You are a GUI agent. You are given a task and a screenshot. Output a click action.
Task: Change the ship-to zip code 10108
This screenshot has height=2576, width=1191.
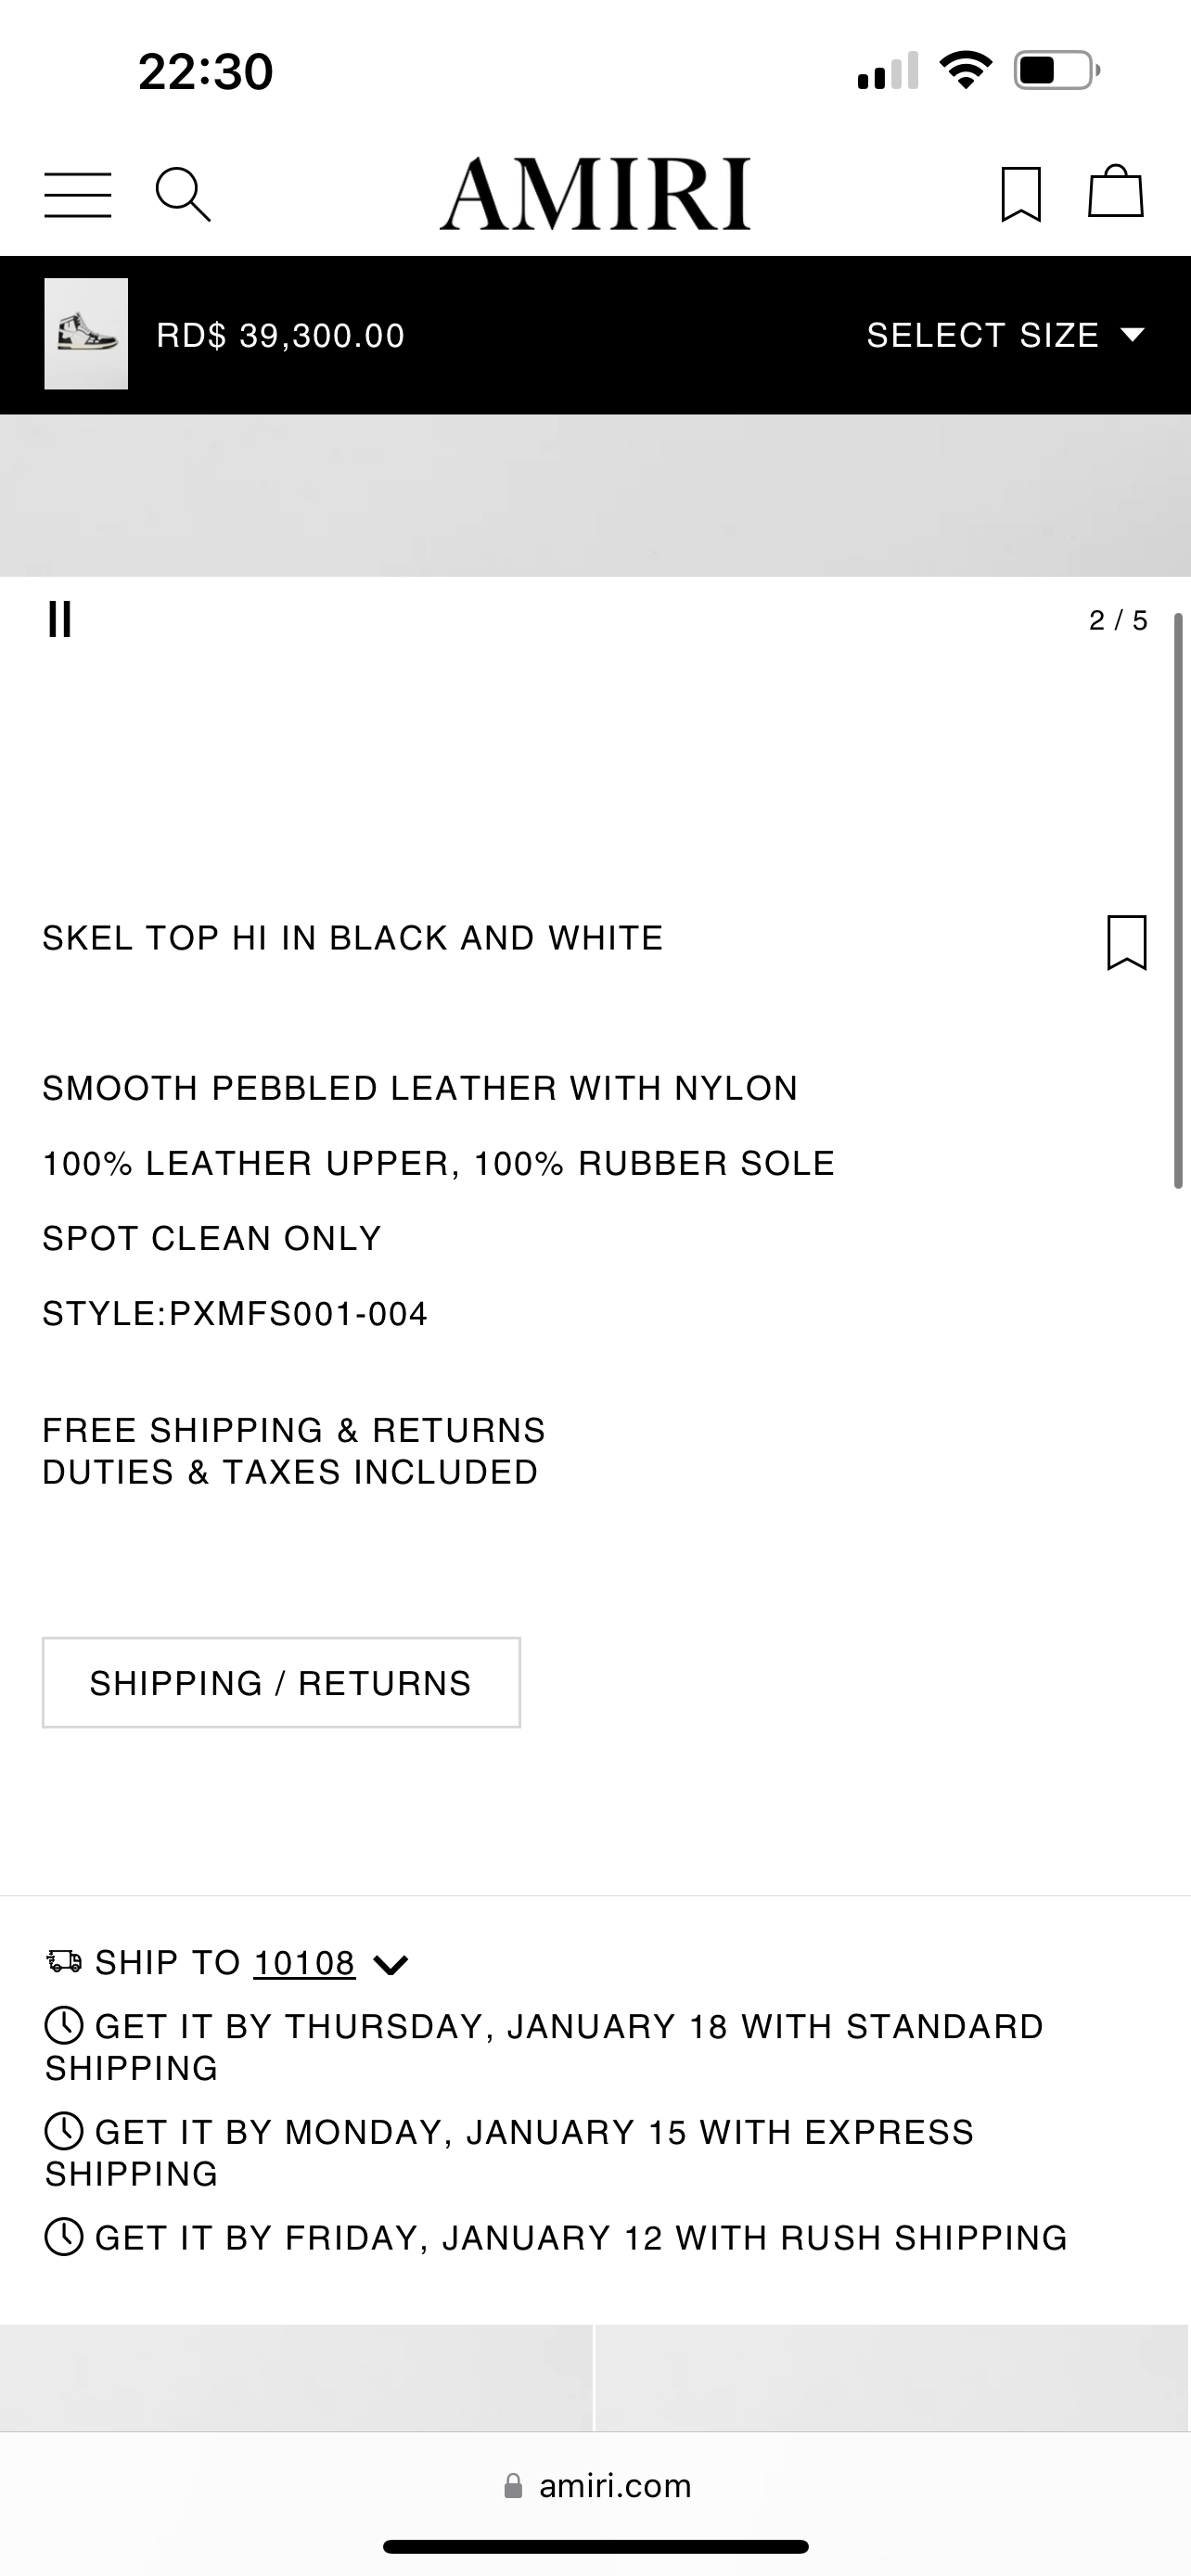pos(304,1963)
